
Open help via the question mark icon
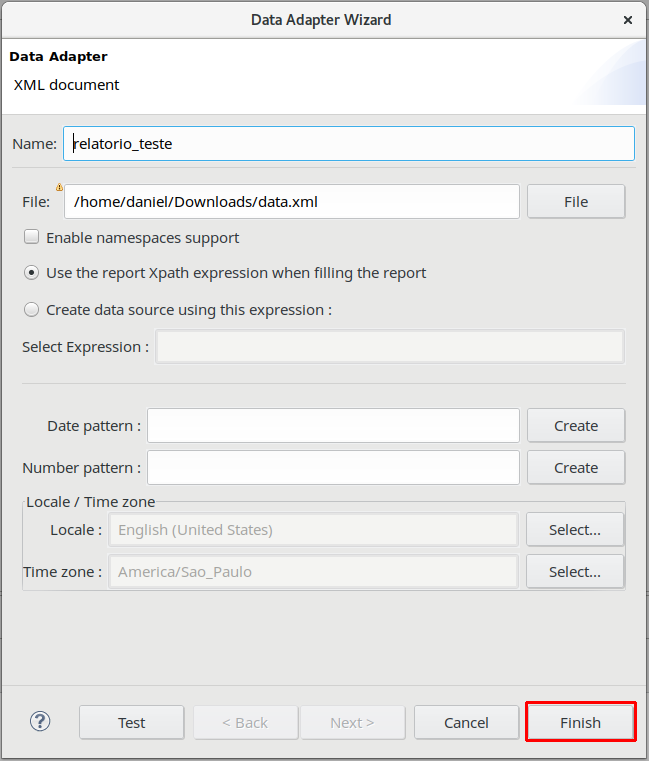(40, 721)
